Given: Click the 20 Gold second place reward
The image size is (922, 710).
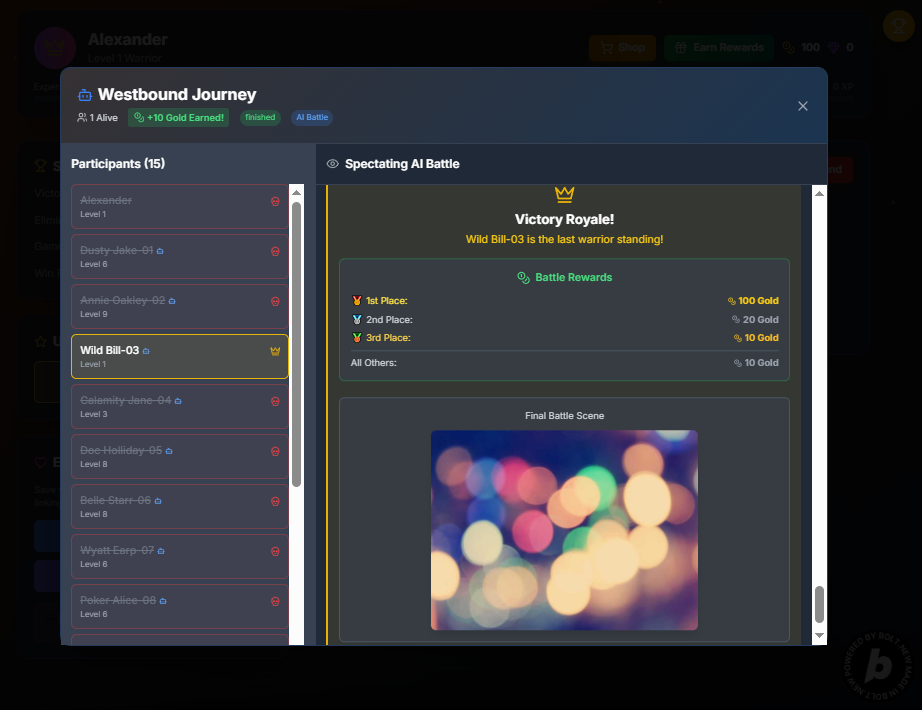Looking at the screenshot, I should pyautogui.click(x=755, y=319).
